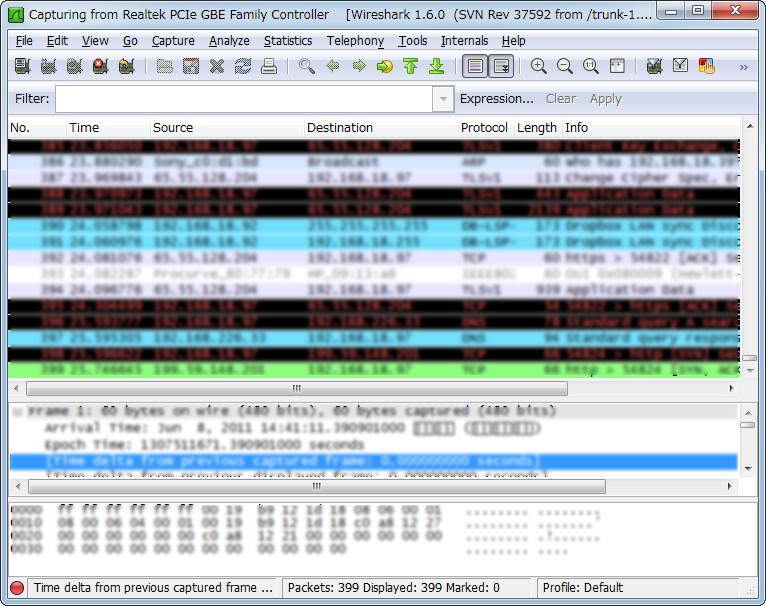Image resolution: width=766 pixels, height=606 pixels.
Task: Toggle packet list colorization
Action: (475, 66)
